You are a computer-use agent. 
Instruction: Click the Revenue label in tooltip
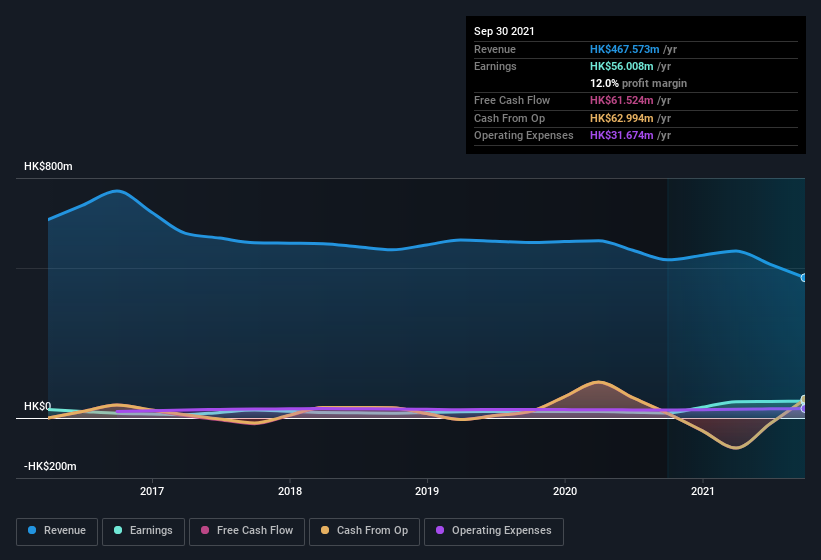[x=495, y=49]
